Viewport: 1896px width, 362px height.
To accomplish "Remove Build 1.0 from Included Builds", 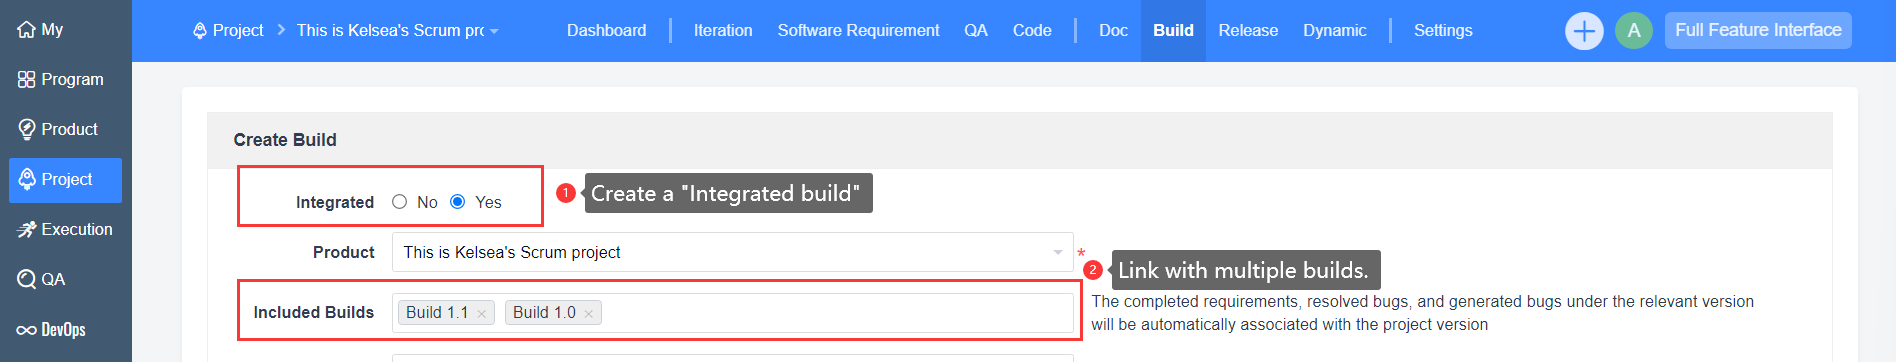I will pos(589,314).
